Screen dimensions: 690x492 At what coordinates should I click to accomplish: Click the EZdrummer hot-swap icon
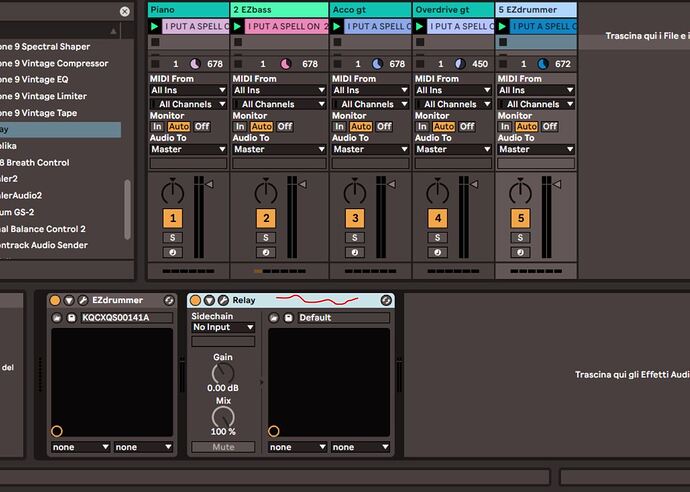point(169,300)
